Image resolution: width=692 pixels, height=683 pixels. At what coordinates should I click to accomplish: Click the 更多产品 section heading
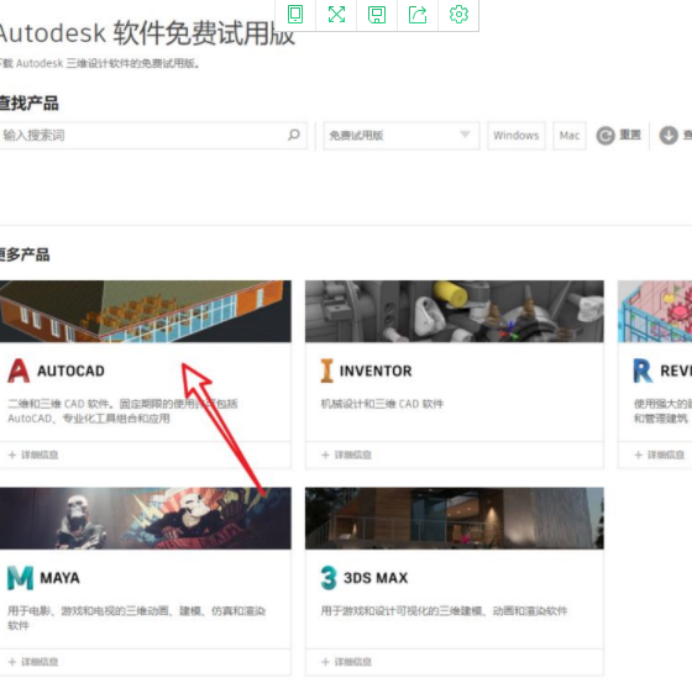24,255
